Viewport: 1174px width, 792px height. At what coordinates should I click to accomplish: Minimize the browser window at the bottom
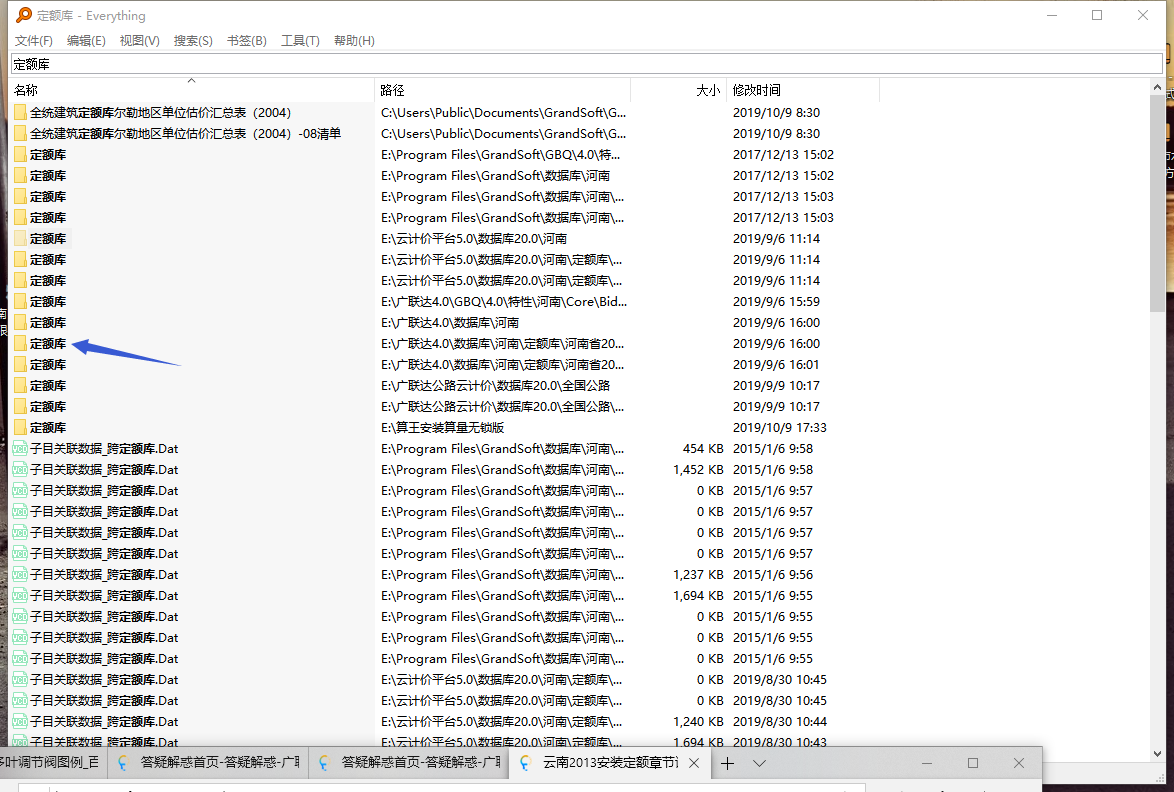[x=927, y=763]
